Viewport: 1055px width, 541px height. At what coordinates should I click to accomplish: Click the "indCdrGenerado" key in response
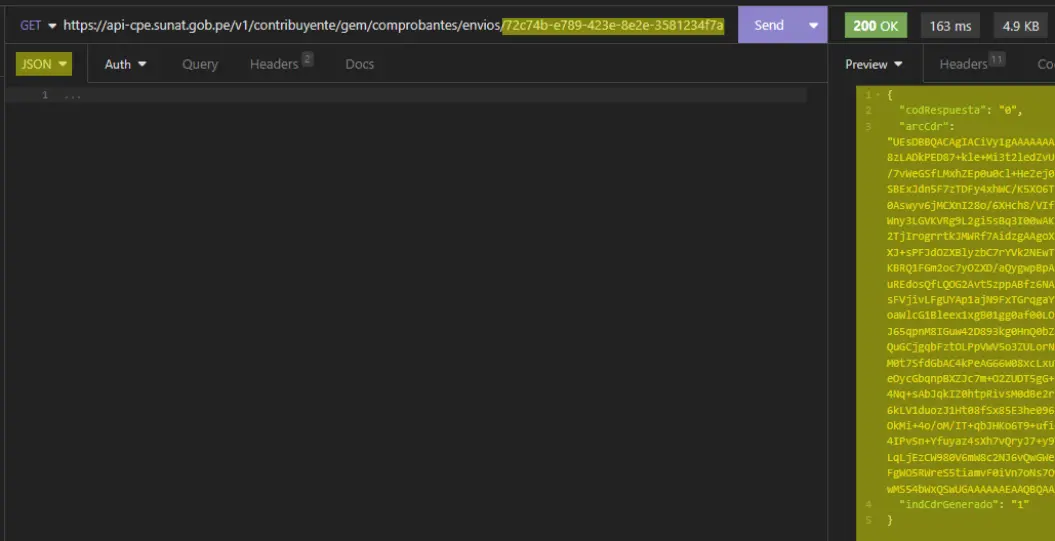coord(950,504)
